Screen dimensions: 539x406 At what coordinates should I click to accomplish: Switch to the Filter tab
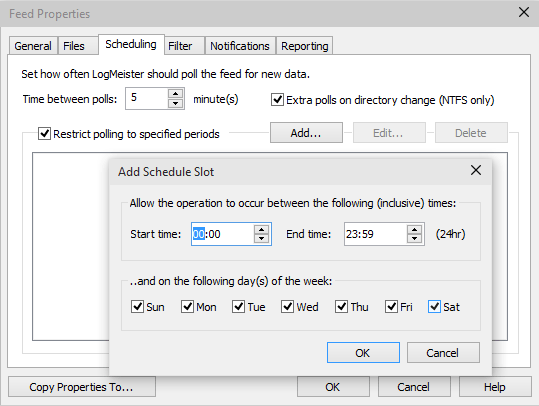pos(180,46)
